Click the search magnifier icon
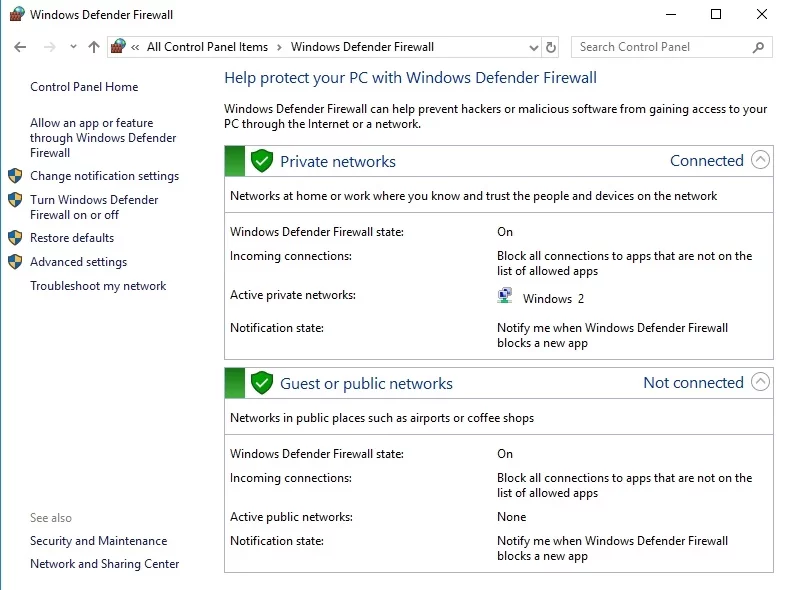Image resolution: width=785 pixels, height=590 pixels. 759,47
